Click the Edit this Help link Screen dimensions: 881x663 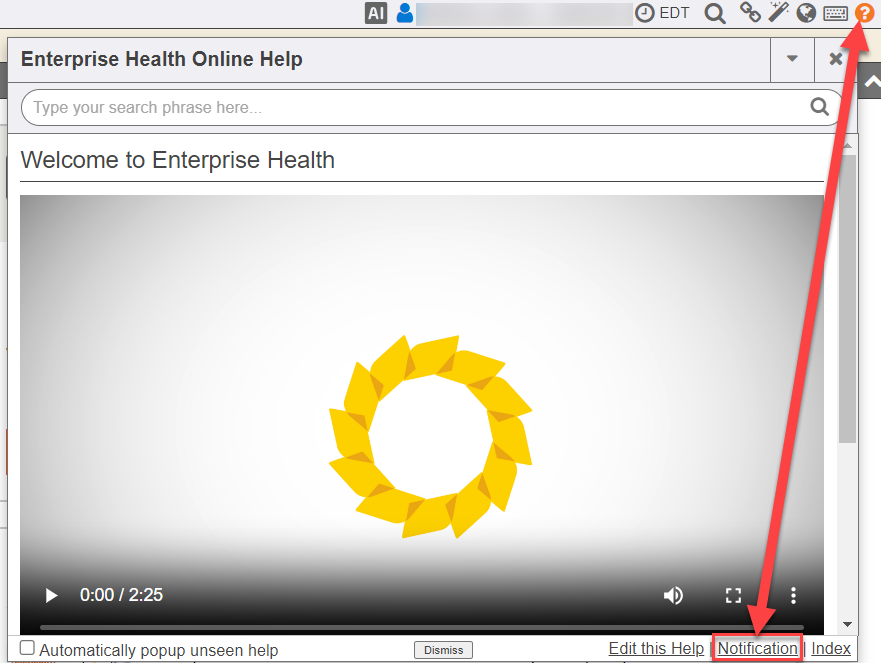point(656,649)
